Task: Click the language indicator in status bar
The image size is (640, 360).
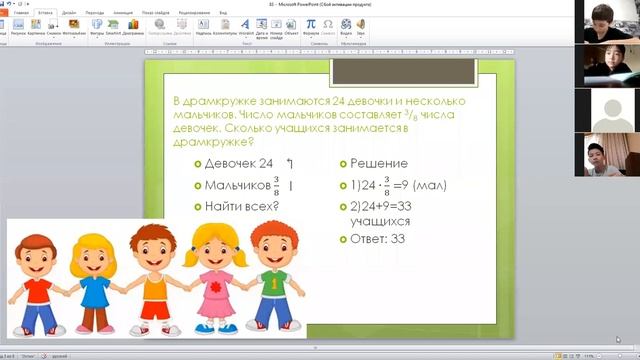Action: (59, 356)
